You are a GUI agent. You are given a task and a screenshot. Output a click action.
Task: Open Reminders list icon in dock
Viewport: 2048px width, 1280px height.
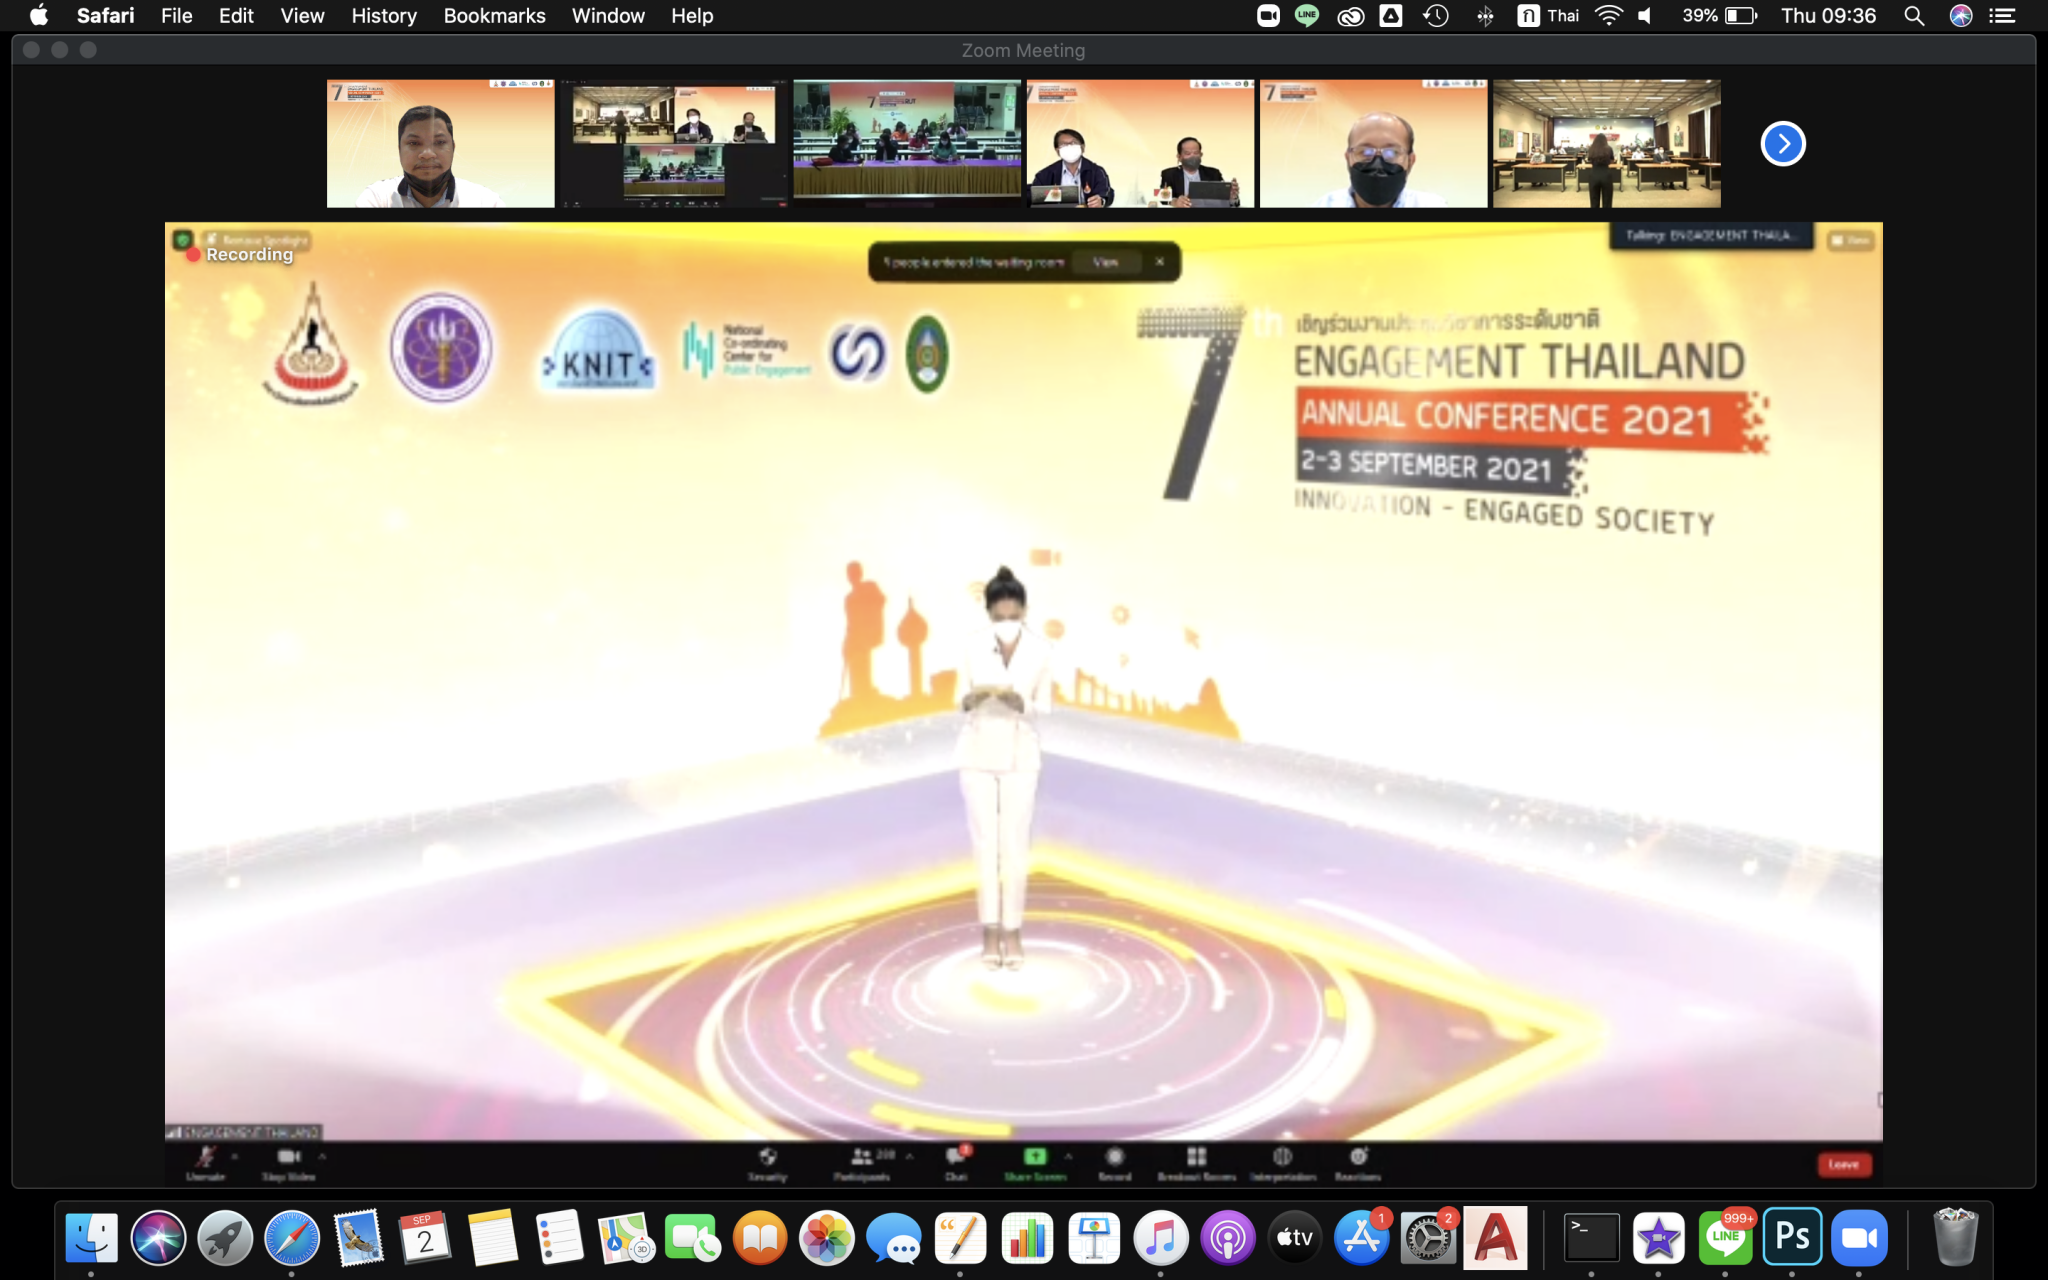tap(560, 1238)
